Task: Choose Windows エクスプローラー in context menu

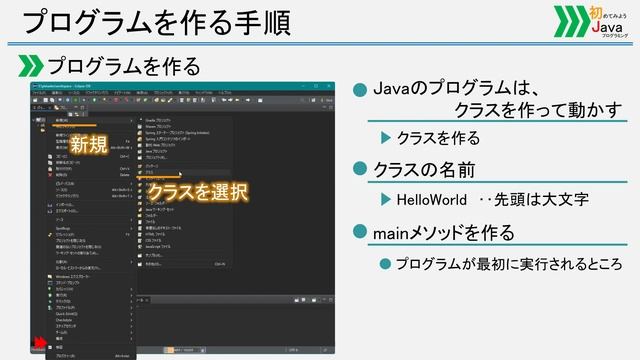Action: (x=92, y=276)
